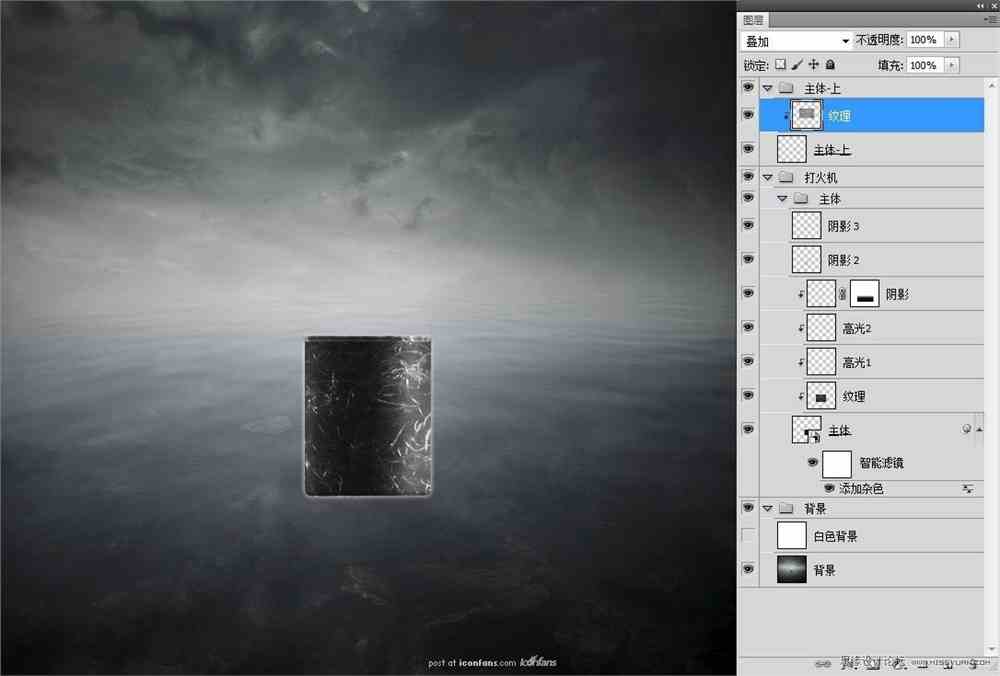Open the 不透明度 opacity slider arrow
The width and height of the screenshot is (1000, 676).
point(950,39)
